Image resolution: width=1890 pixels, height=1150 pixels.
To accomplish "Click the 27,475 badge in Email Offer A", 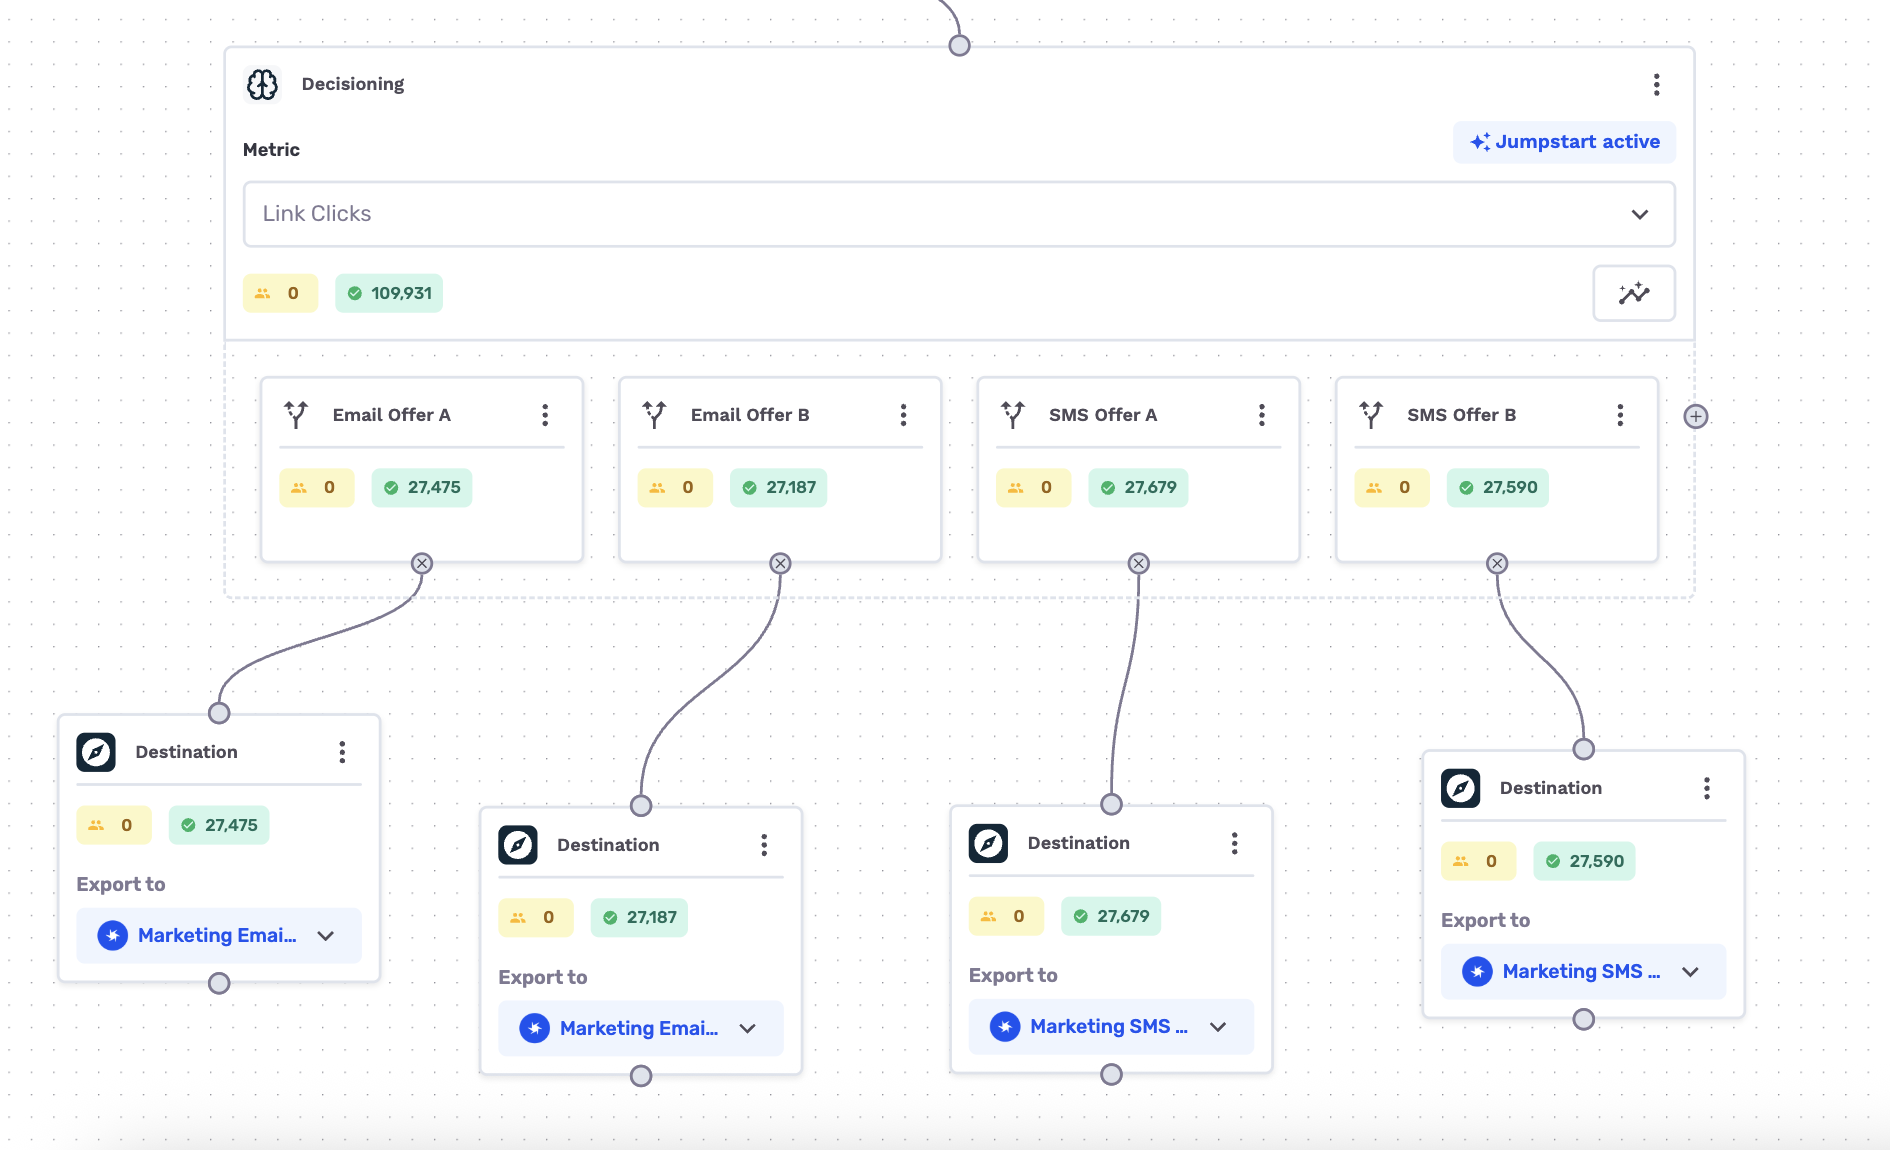I will (422, 488).
